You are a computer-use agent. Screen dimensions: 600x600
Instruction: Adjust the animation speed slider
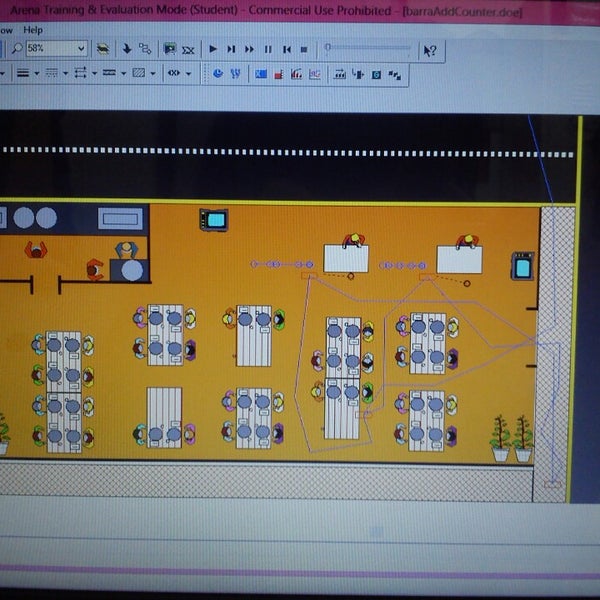tap(368, 48)
